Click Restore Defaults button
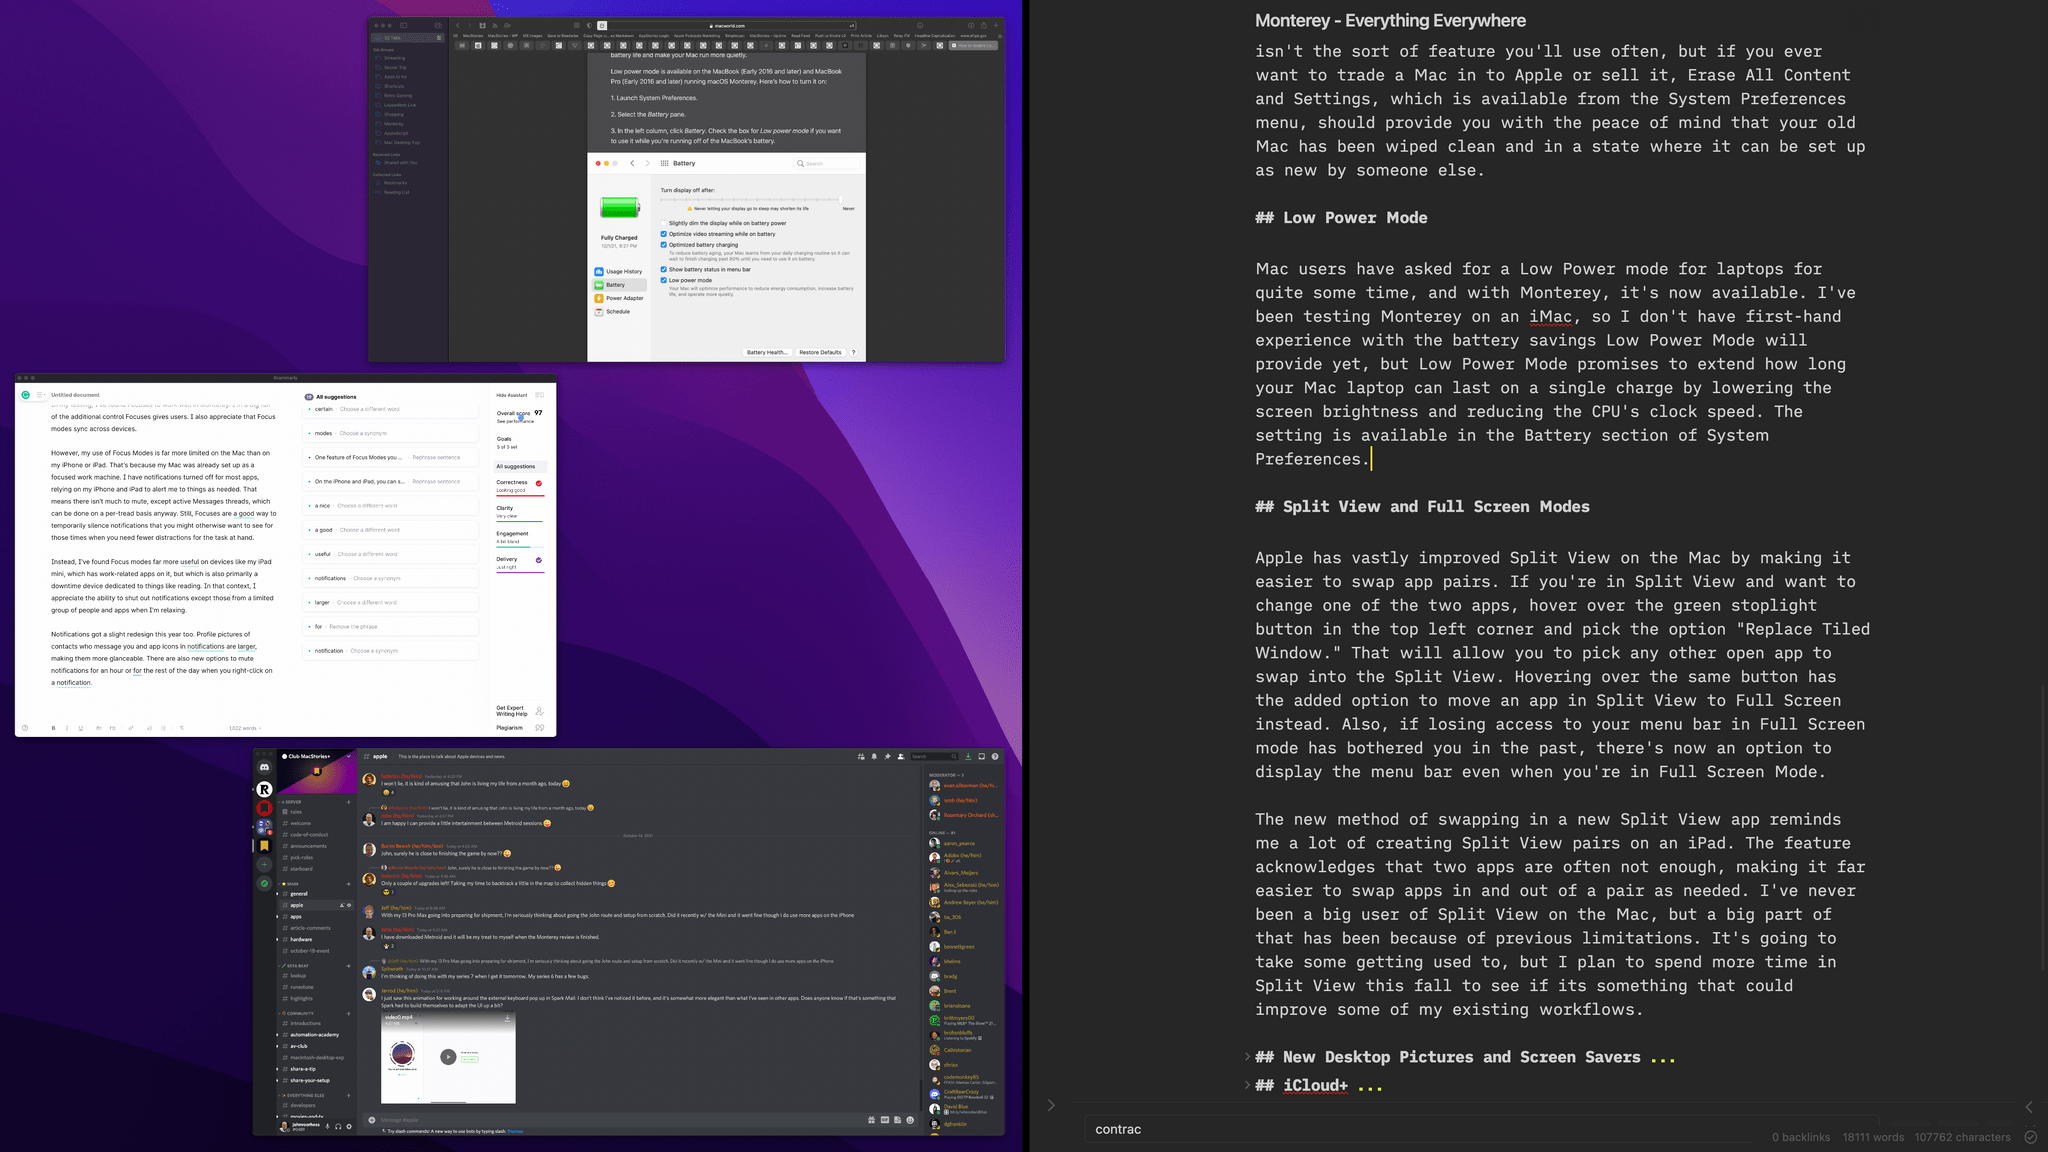 820,352
